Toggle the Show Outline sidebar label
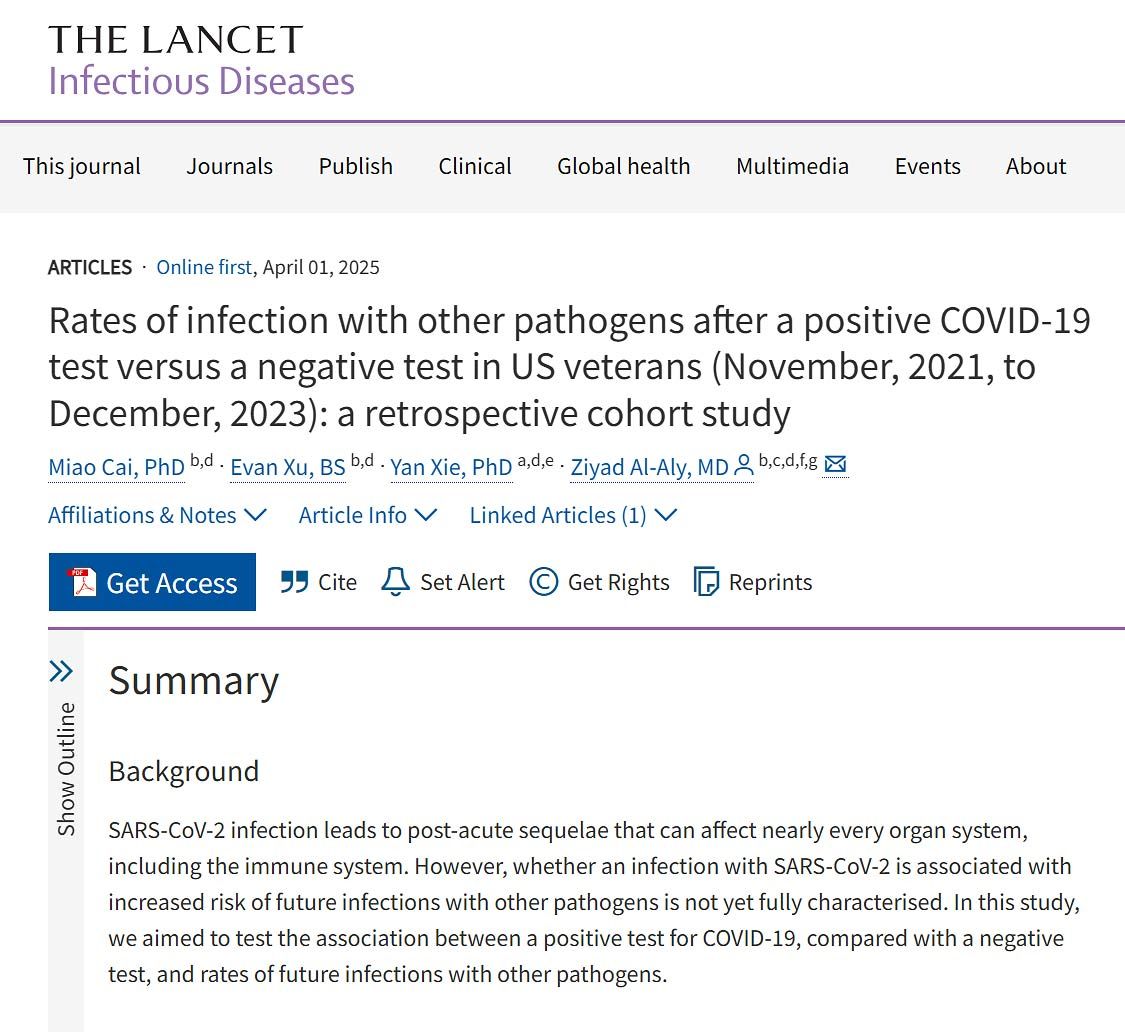 tap(66, 769)
